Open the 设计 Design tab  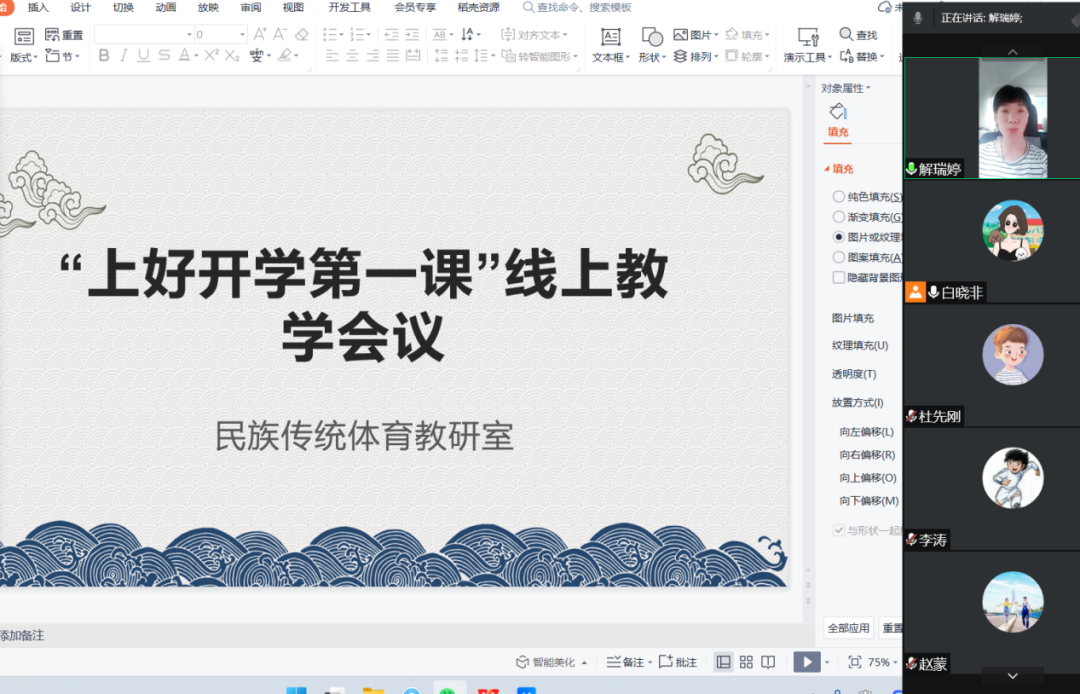(81, 7)
